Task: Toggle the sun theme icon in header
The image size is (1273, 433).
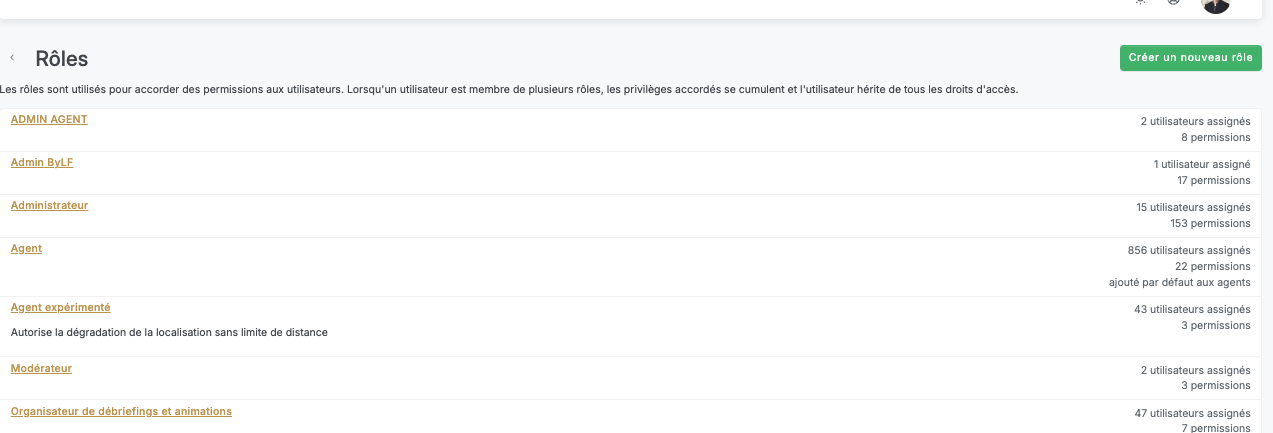Action: click(x=1140, y=3)
